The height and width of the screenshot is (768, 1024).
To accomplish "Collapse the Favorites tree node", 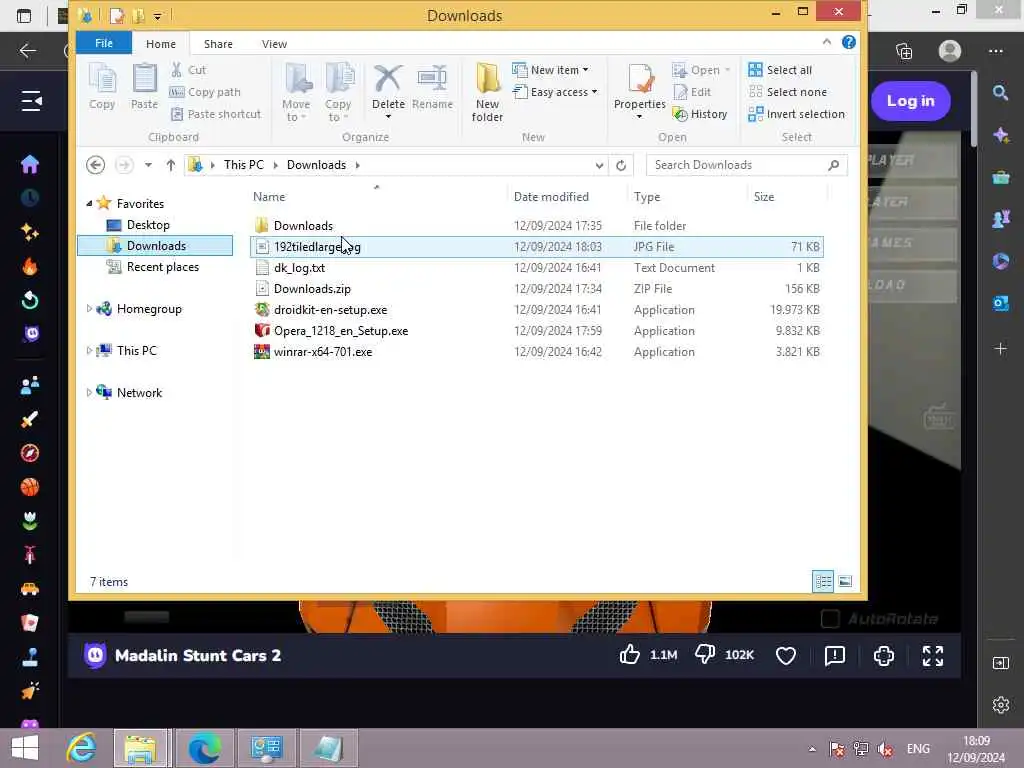I will [x=89, y=204].
